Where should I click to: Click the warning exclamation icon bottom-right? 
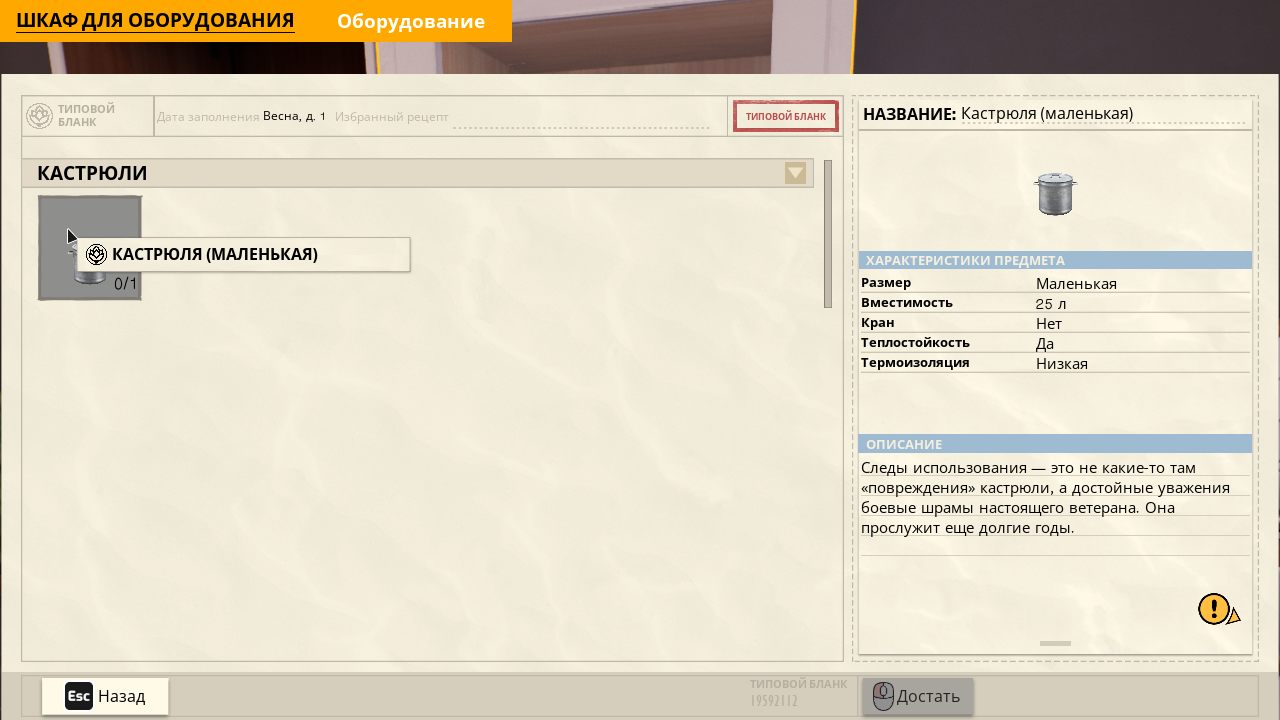[1213, 607]
